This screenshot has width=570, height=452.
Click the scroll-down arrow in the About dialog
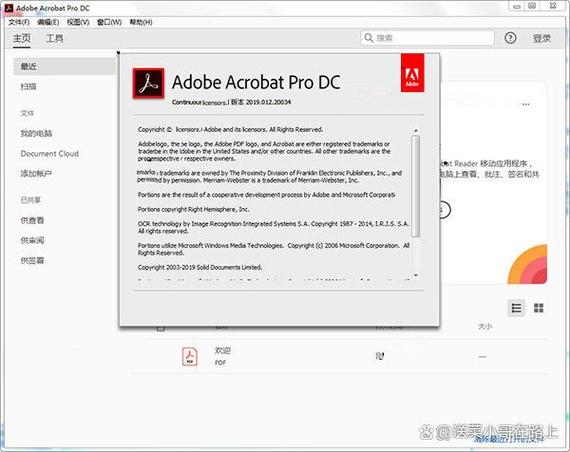point(416,275)
